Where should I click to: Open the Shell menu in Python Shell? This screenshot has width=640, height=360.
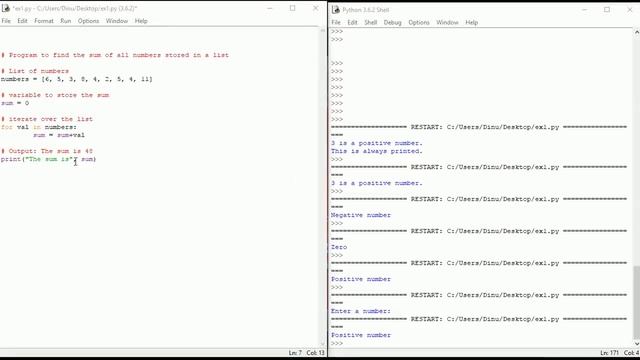point(371,22)
